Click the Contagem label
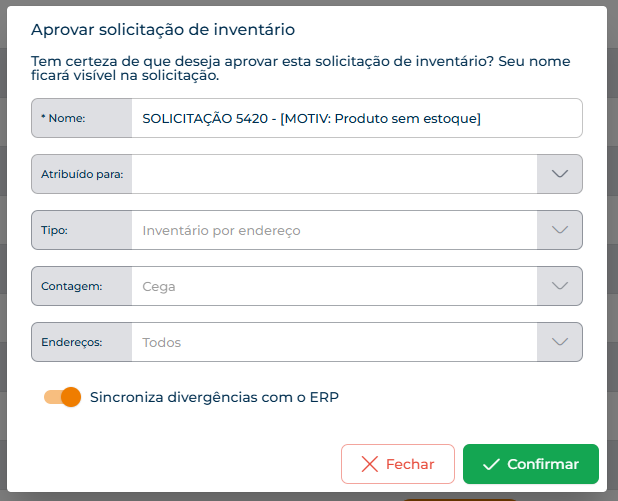618x501 pixels. (71, 286)
